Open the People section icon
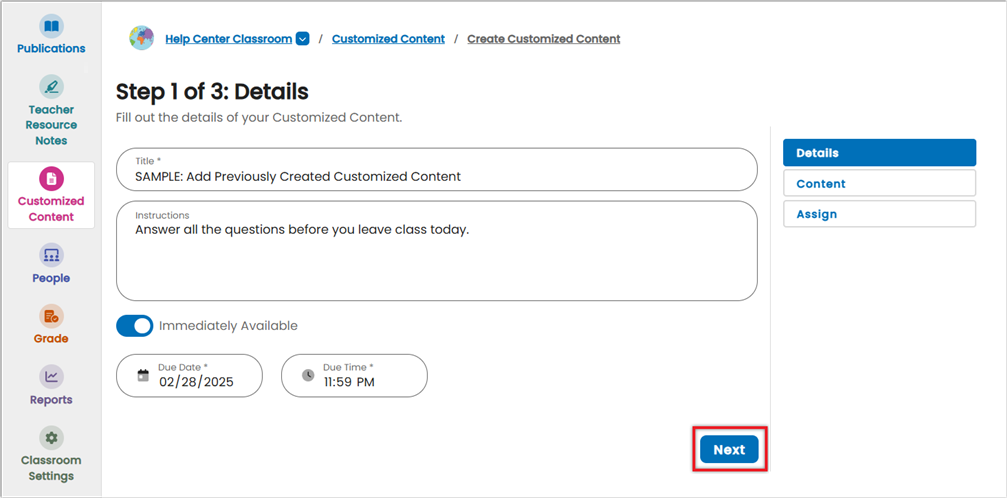Viewport: 1008px width, 499px height. [x=51, y=255]
